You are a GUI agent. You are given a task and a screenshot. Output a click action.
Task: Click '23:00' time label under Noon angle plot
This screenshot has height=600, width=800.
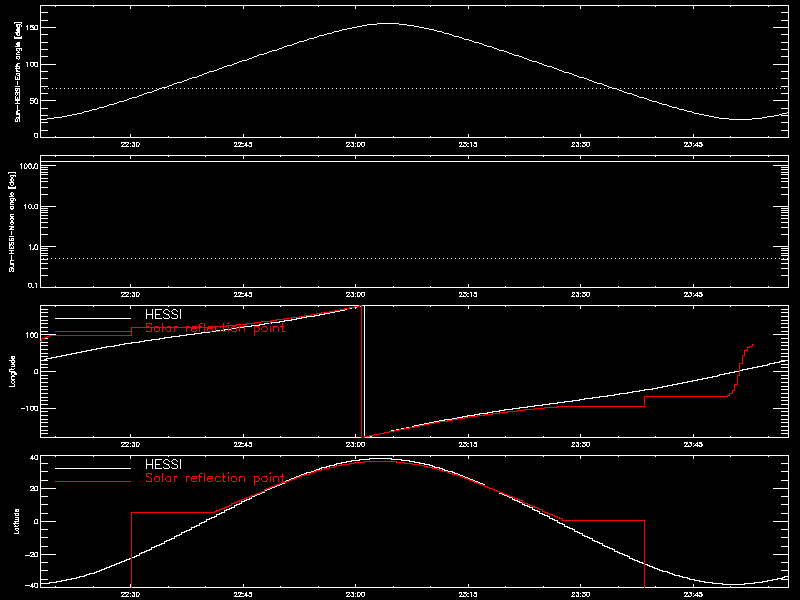[x=356, y=295]
